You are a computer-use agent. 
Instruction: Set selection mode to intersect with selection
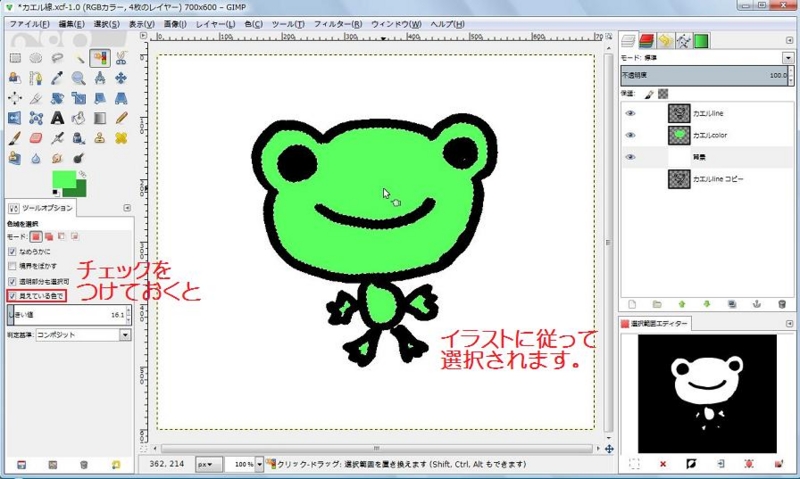click(x=75, y=237)
